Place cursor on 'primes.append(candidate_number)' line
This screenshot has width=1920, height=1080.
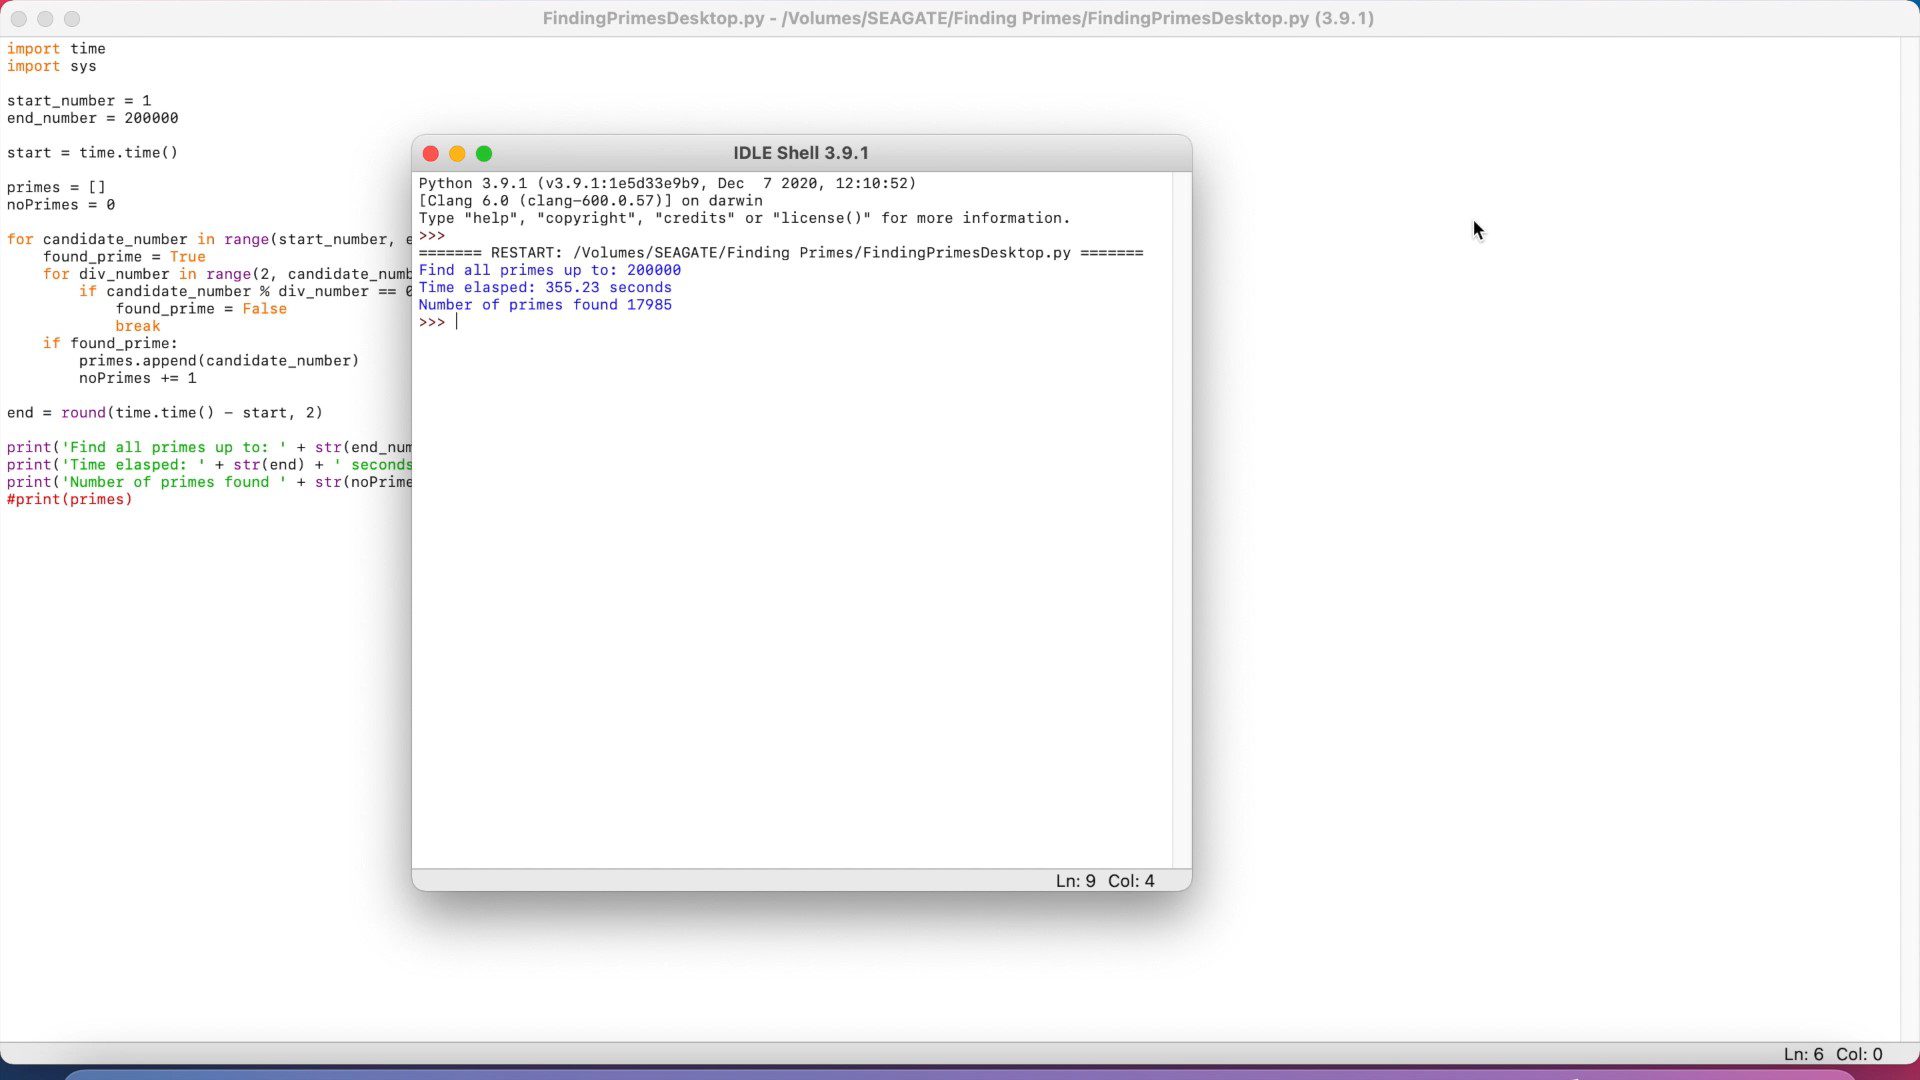[x=218, y=361]
